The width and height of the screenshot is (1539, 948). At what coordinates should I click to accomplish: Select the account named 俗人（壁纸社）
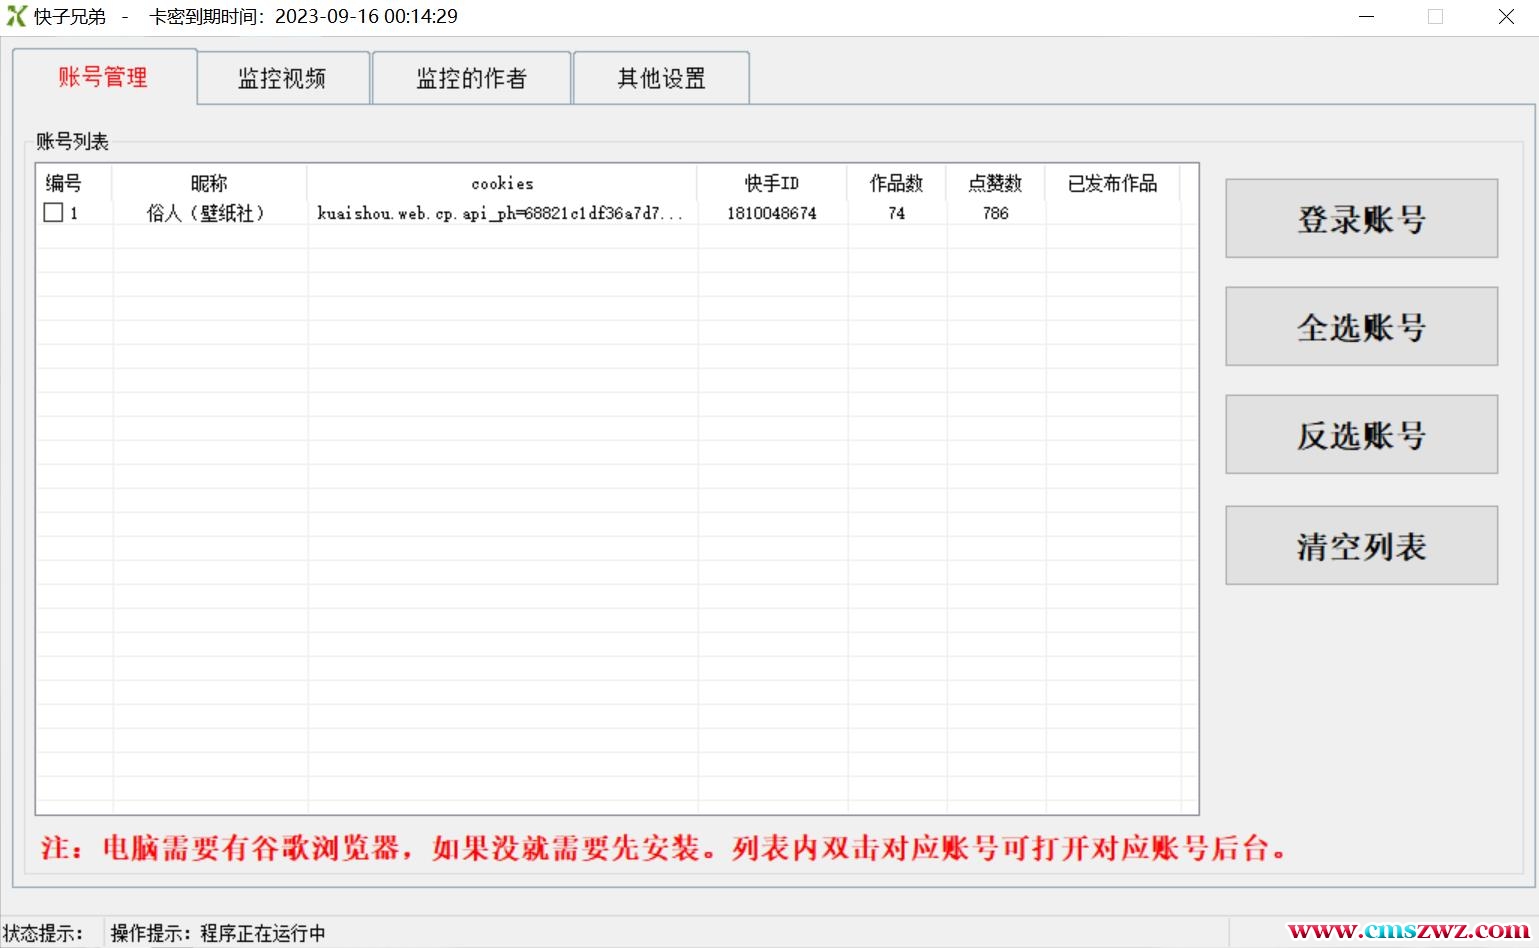coord(206,213)
